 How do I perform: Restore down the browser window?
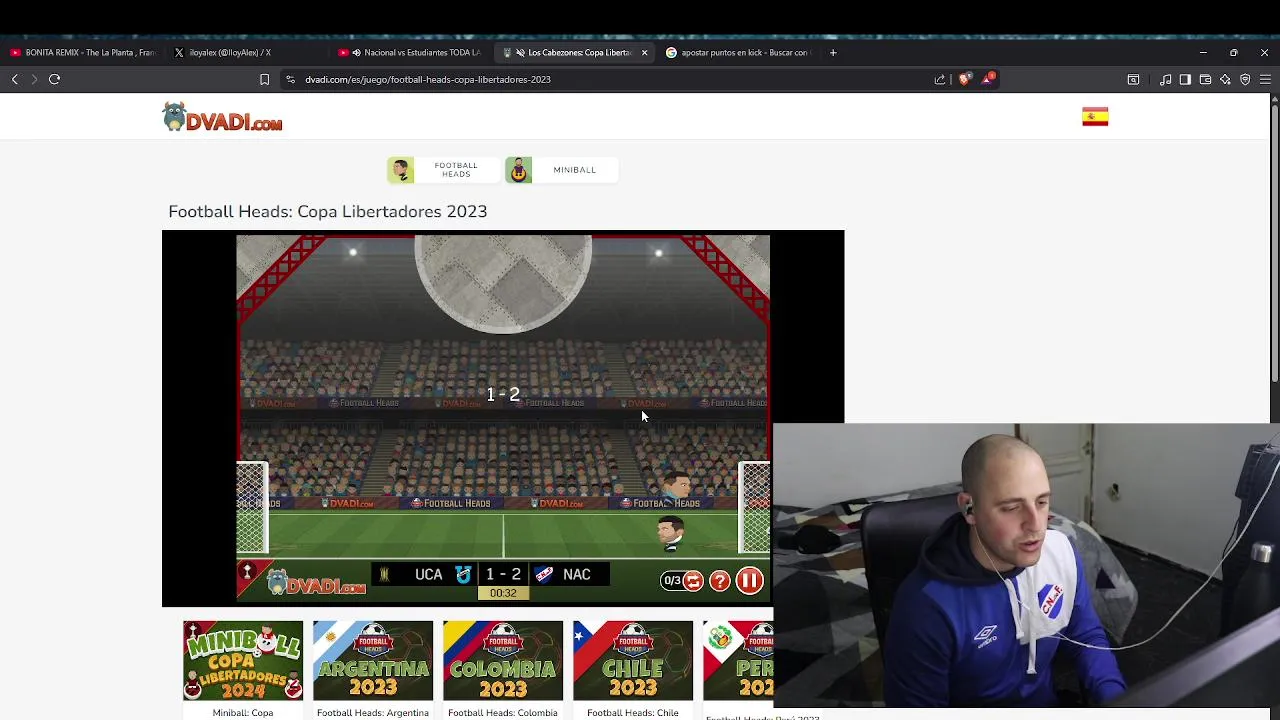pos(1234,52)
